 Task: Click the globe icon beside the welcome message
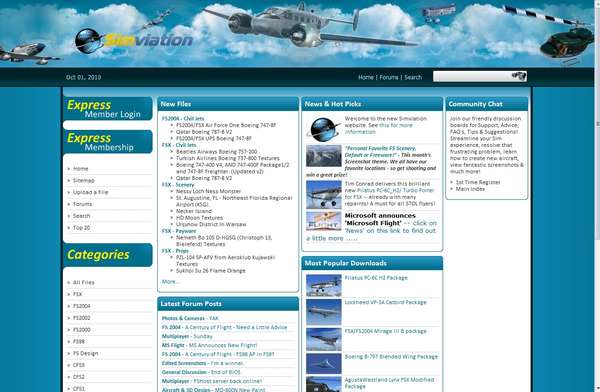[x=323, y=129]
